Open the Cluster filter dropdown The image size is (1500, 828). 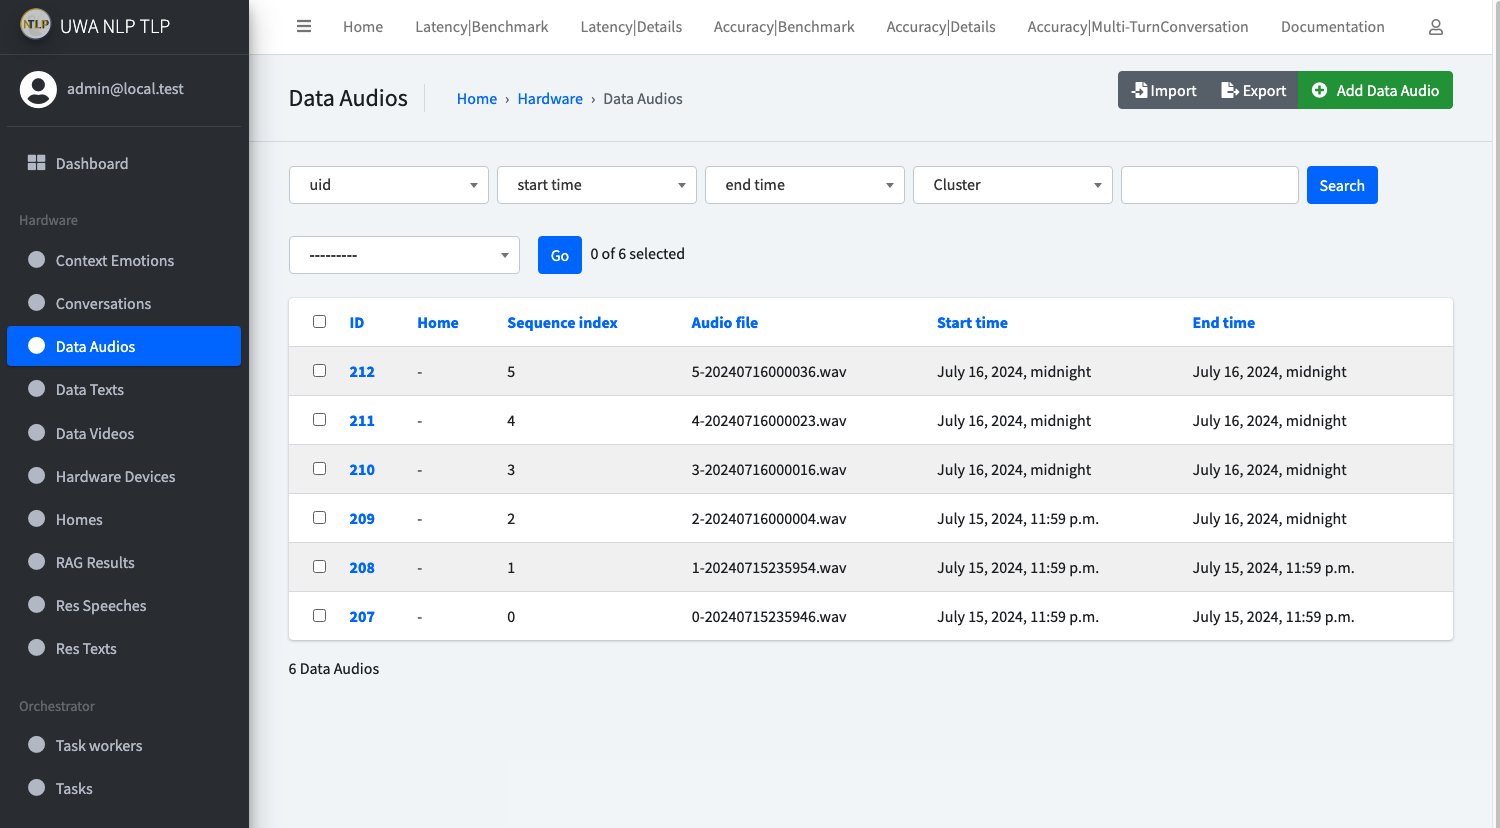(x=1013, y=185)
